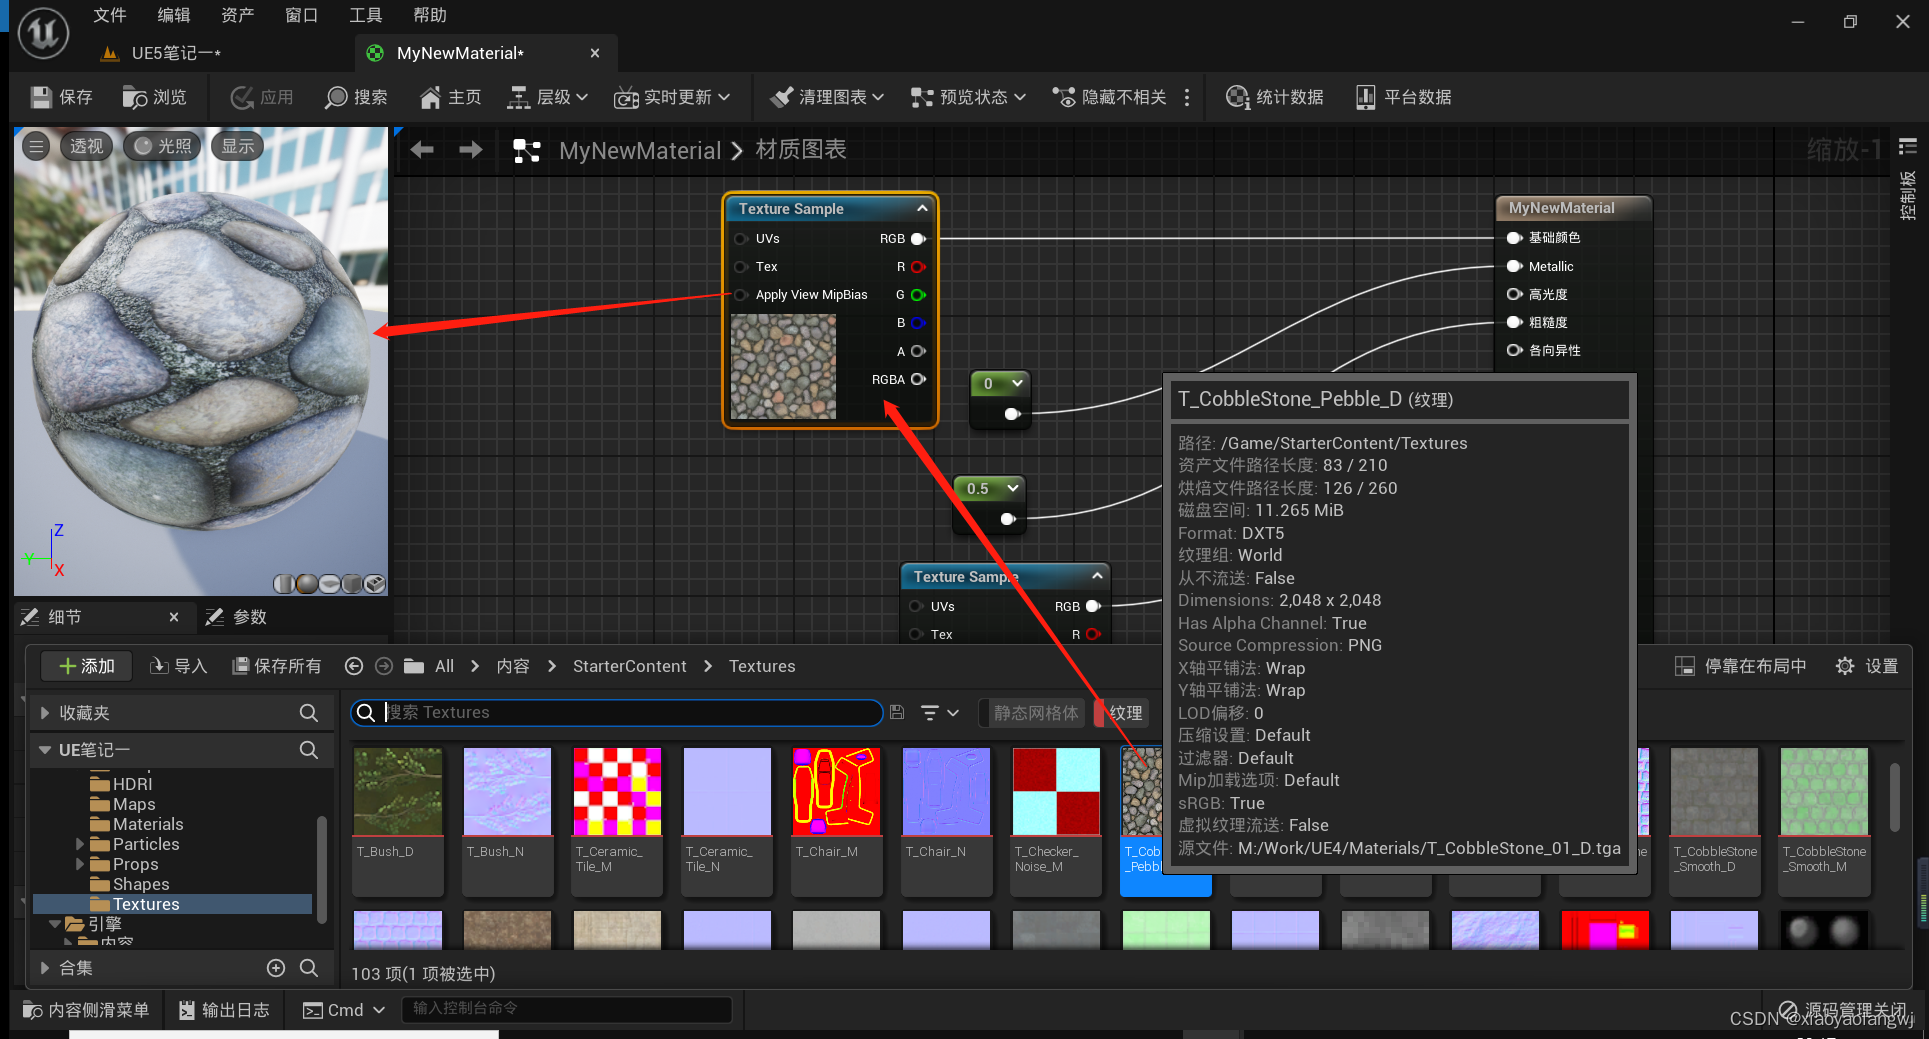Navigate back in the material graph

click(x=422, y=150)
